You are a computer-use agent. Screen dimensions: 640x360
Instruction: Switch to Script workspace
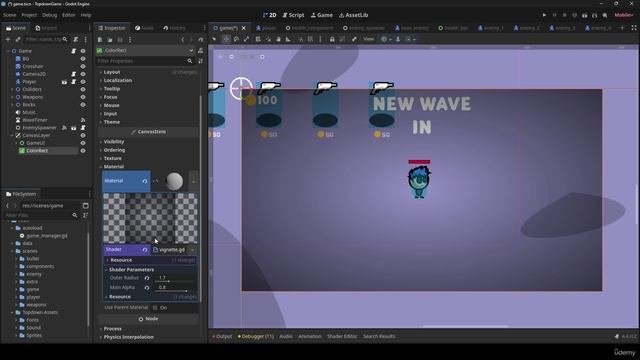point(293,15)
